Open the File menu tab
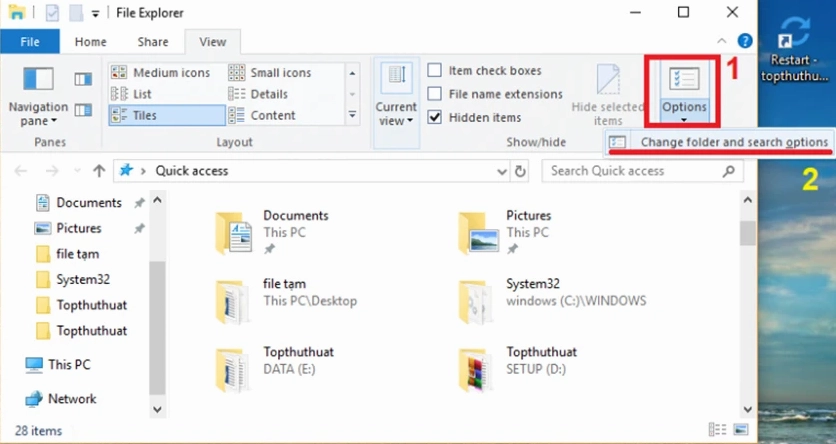836x444 pixels. (30, 42)
